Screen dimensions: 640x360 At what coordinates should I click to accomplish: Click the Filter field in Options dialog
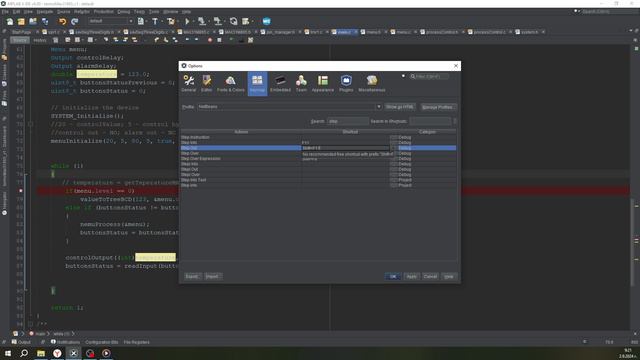click(x=429, y=76)
